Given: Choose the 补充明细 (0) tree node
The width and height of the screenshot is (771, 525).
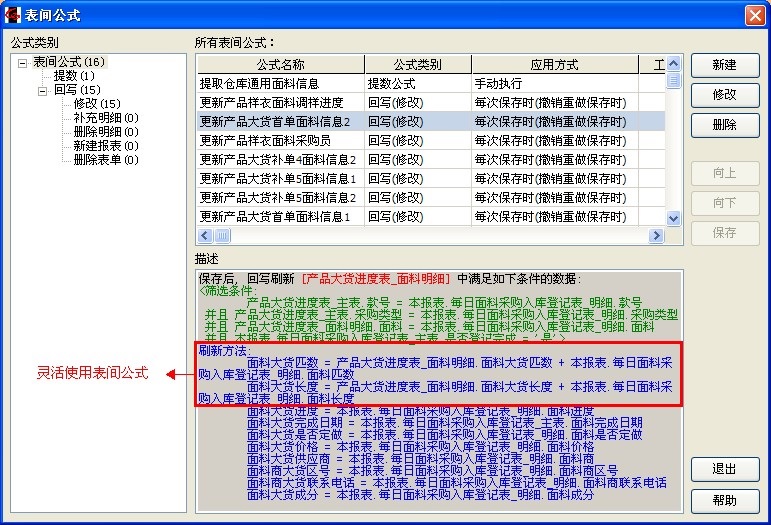Looking at the screenshot, I should [x=105, y=118].
